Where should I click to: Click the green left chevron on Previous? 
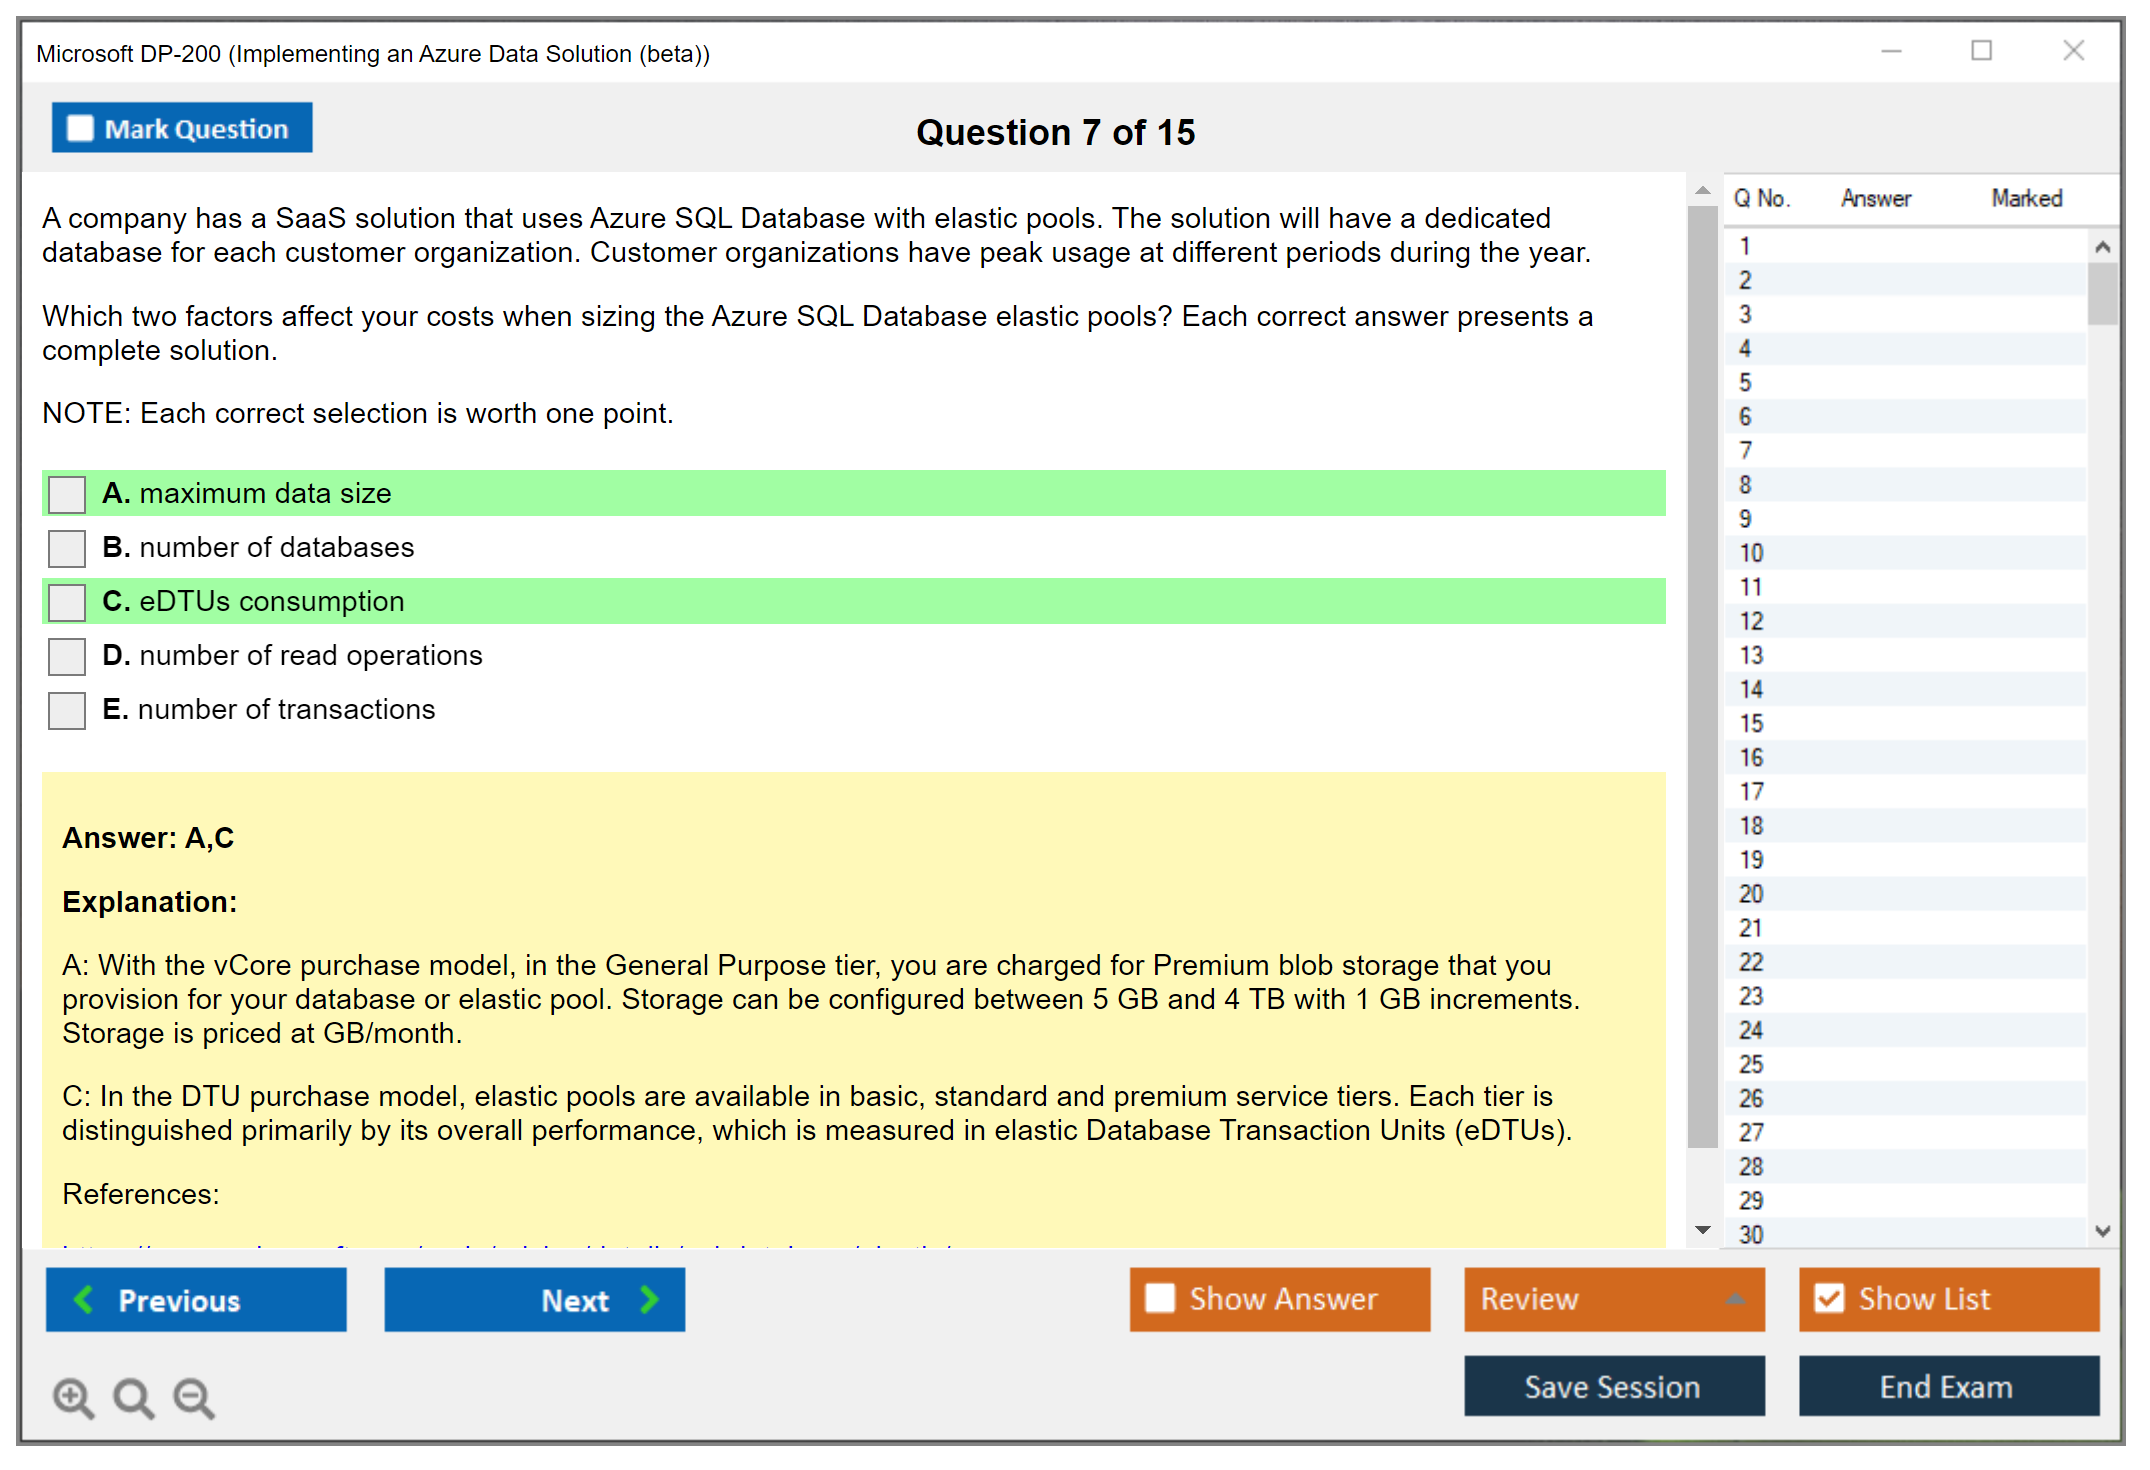pyautogui.click(x=85, y=1299)
